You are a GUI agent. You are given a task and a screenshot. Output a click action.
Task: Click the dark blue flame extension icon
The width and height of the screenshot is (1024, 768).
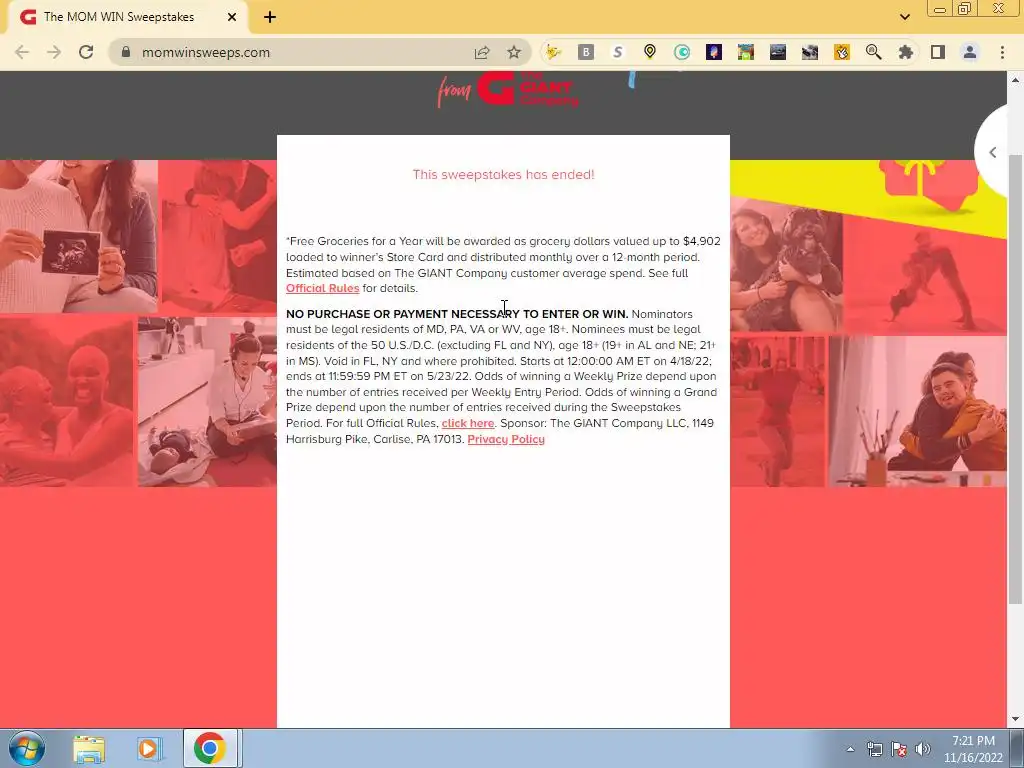click(714, 52)
